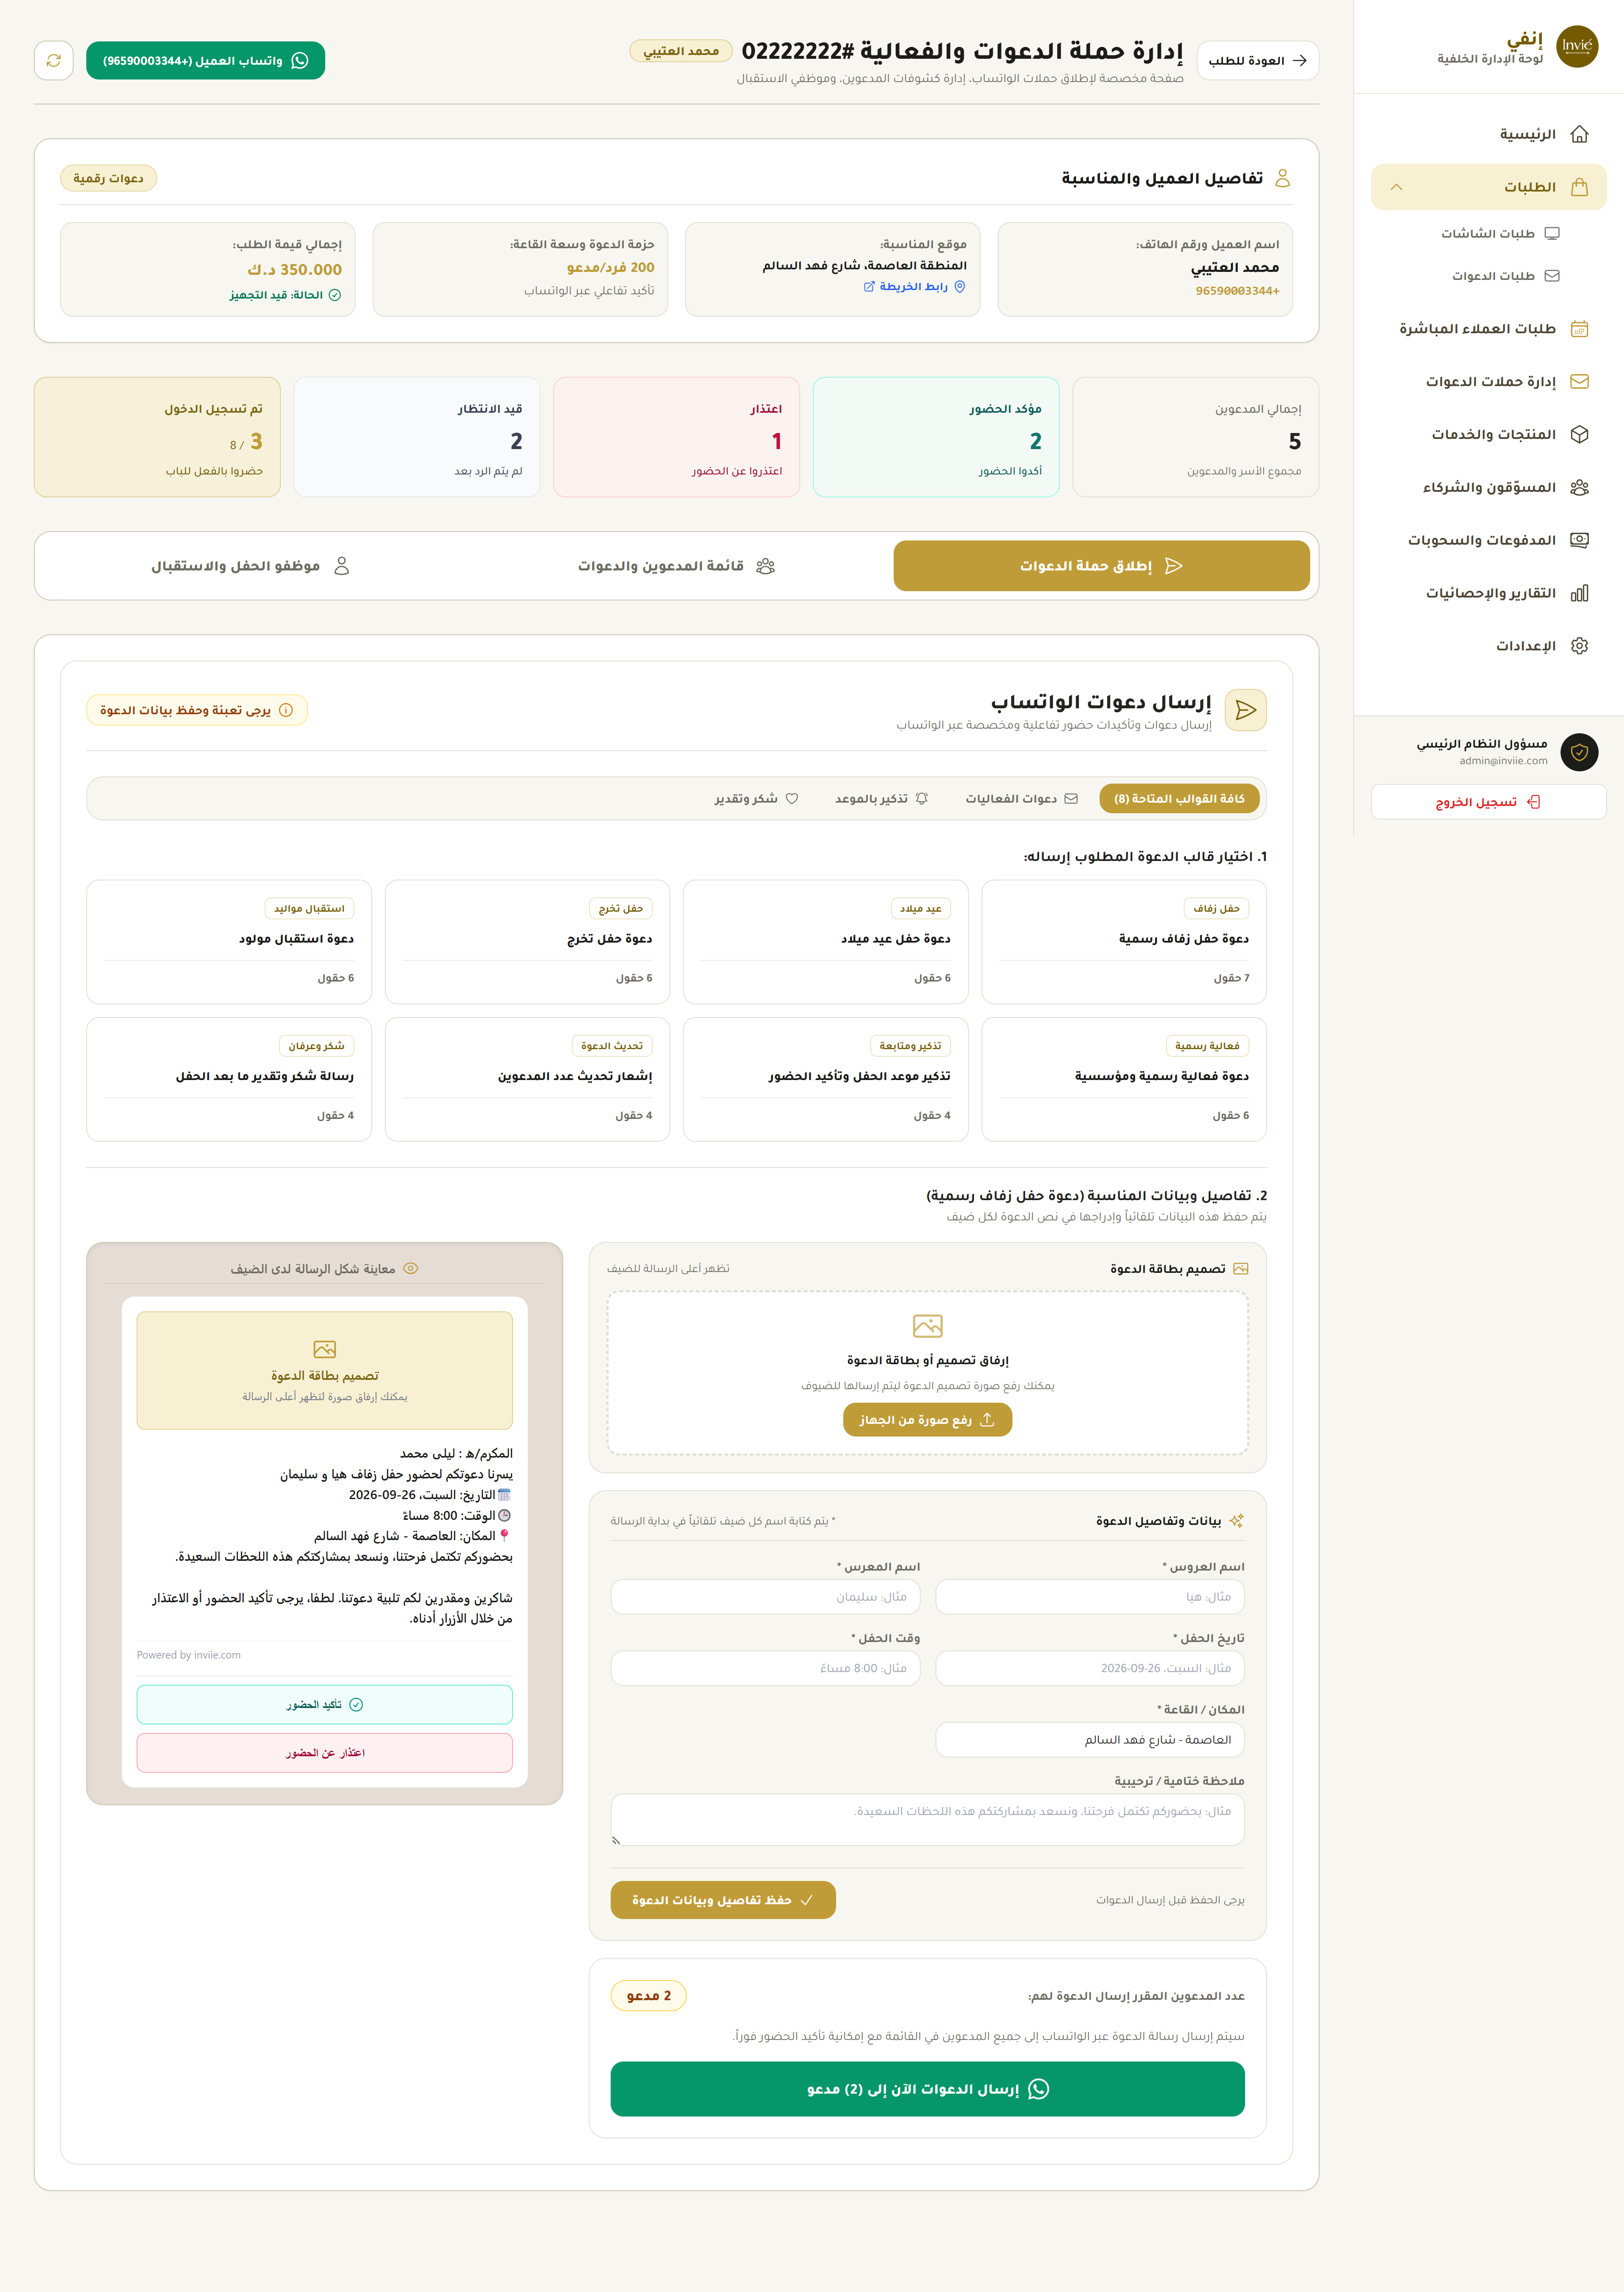This screenshot has width=1624, height=2292.
Task: Select تذكير موعد الحفل وتأكيد الحضور template
Action: [826, 1079]
